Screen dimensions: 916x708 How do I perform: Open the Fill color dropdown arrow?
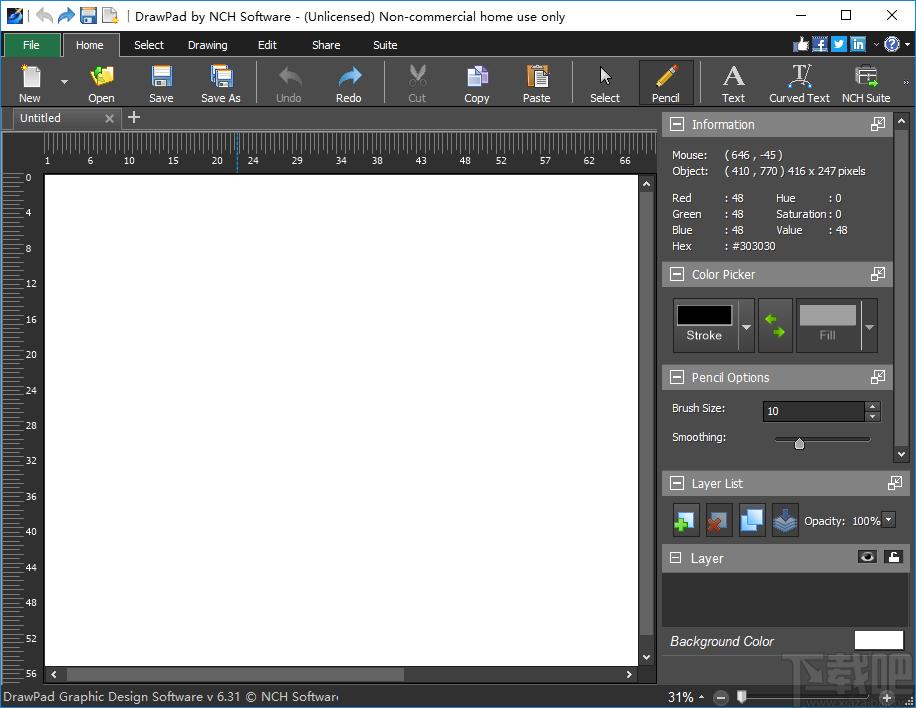tap(869, 326)
